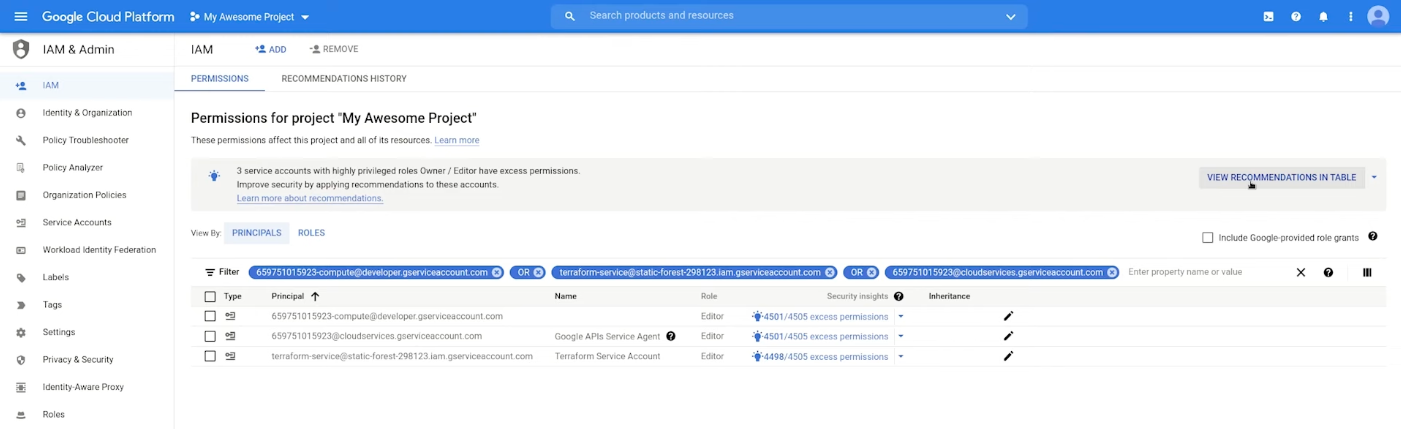Click the recommendations lightbulb icon in banner

coord(214,176)
